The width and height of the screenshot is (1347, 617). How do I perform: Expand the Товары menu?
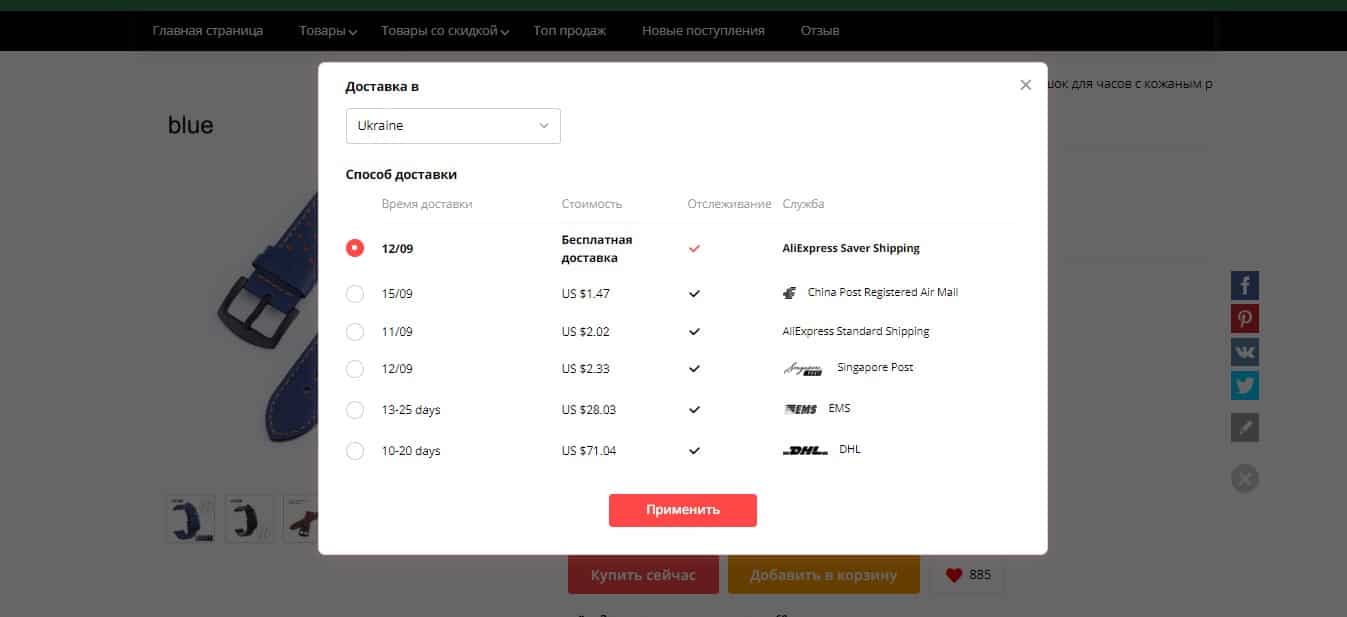[328, 31]
